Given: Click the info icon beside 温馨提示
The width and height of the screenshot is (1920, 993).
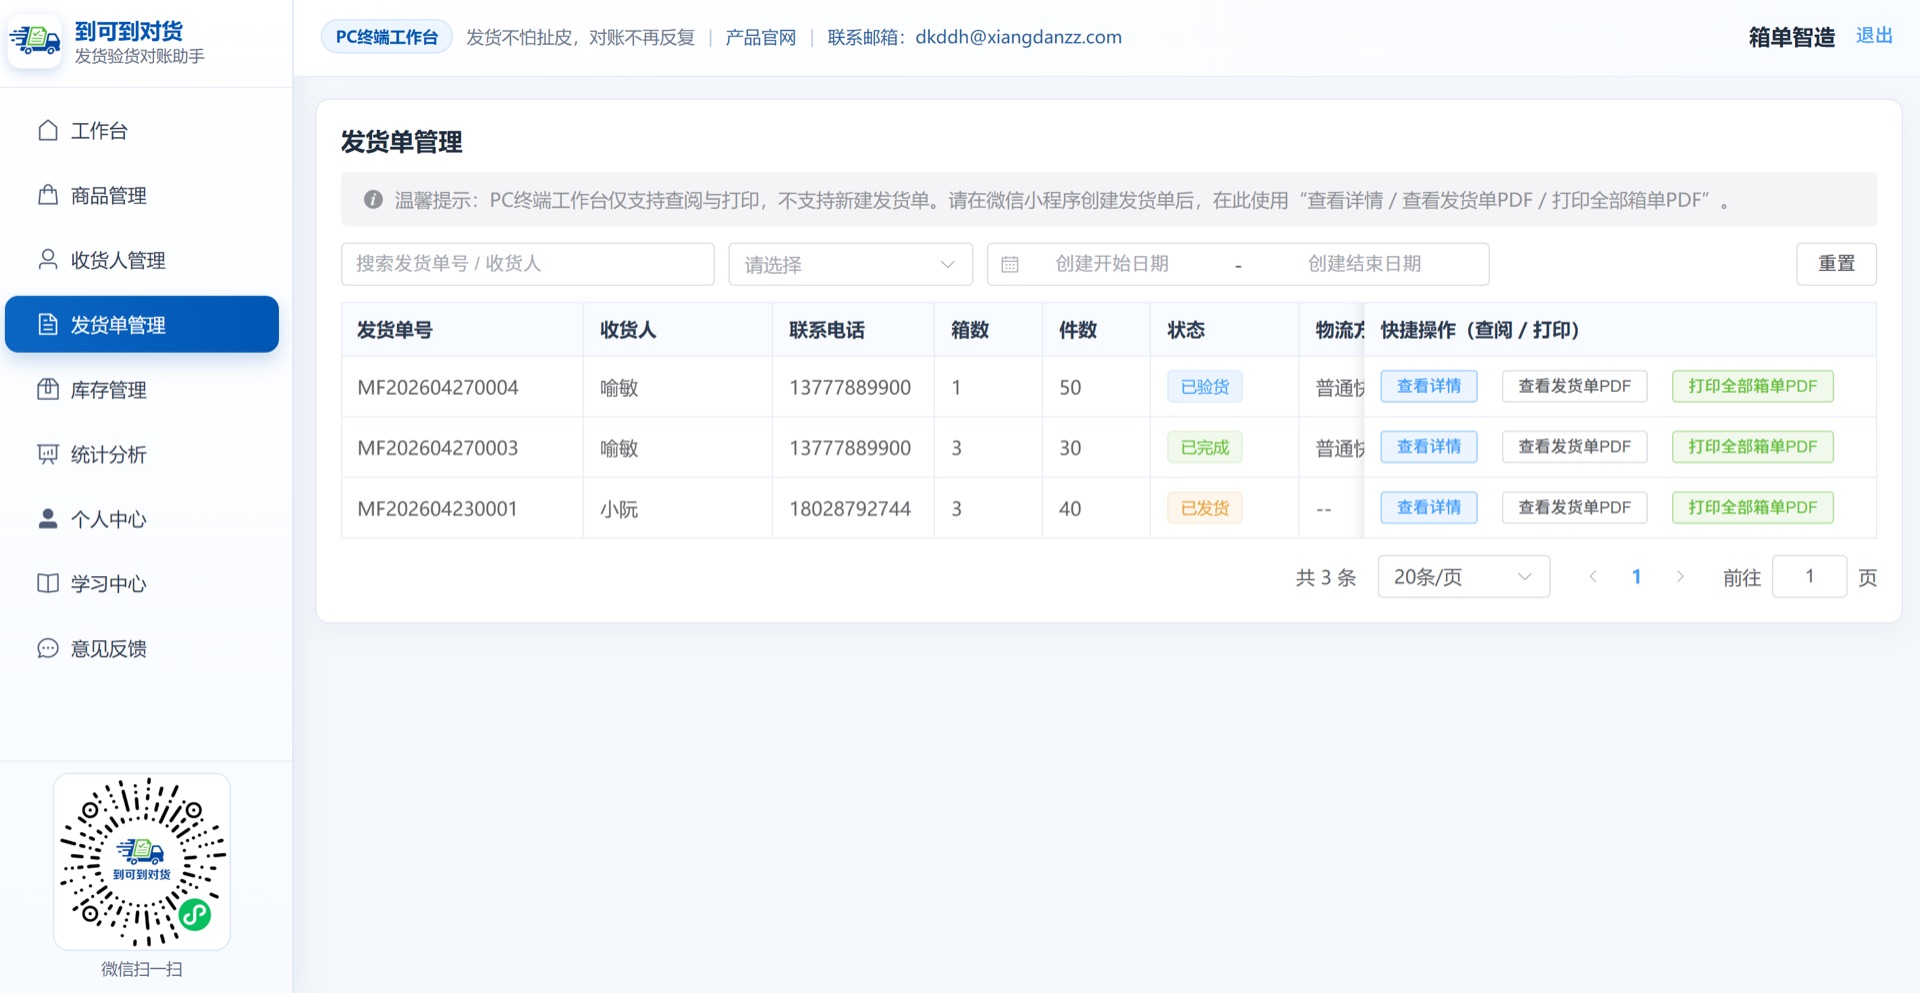Looking at the screenshot, I should [x=373, y=199].
